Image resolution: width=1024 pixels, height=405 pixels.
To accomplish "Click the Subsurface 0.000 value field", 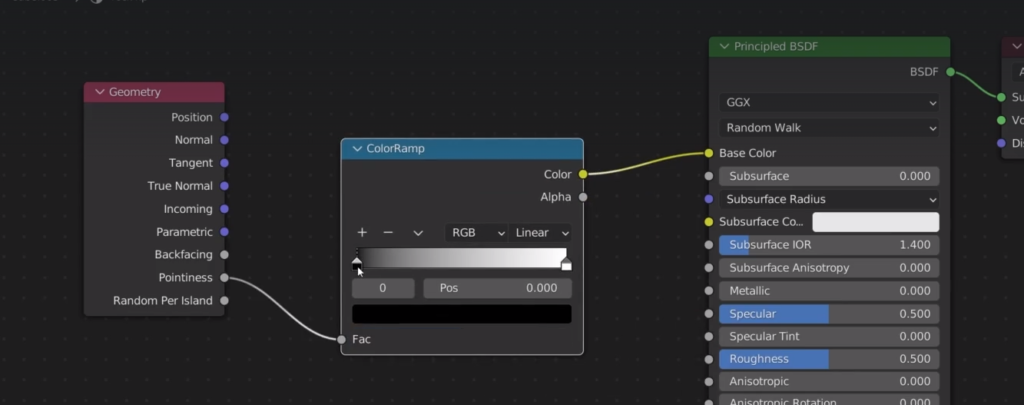I will pos(829,176).
